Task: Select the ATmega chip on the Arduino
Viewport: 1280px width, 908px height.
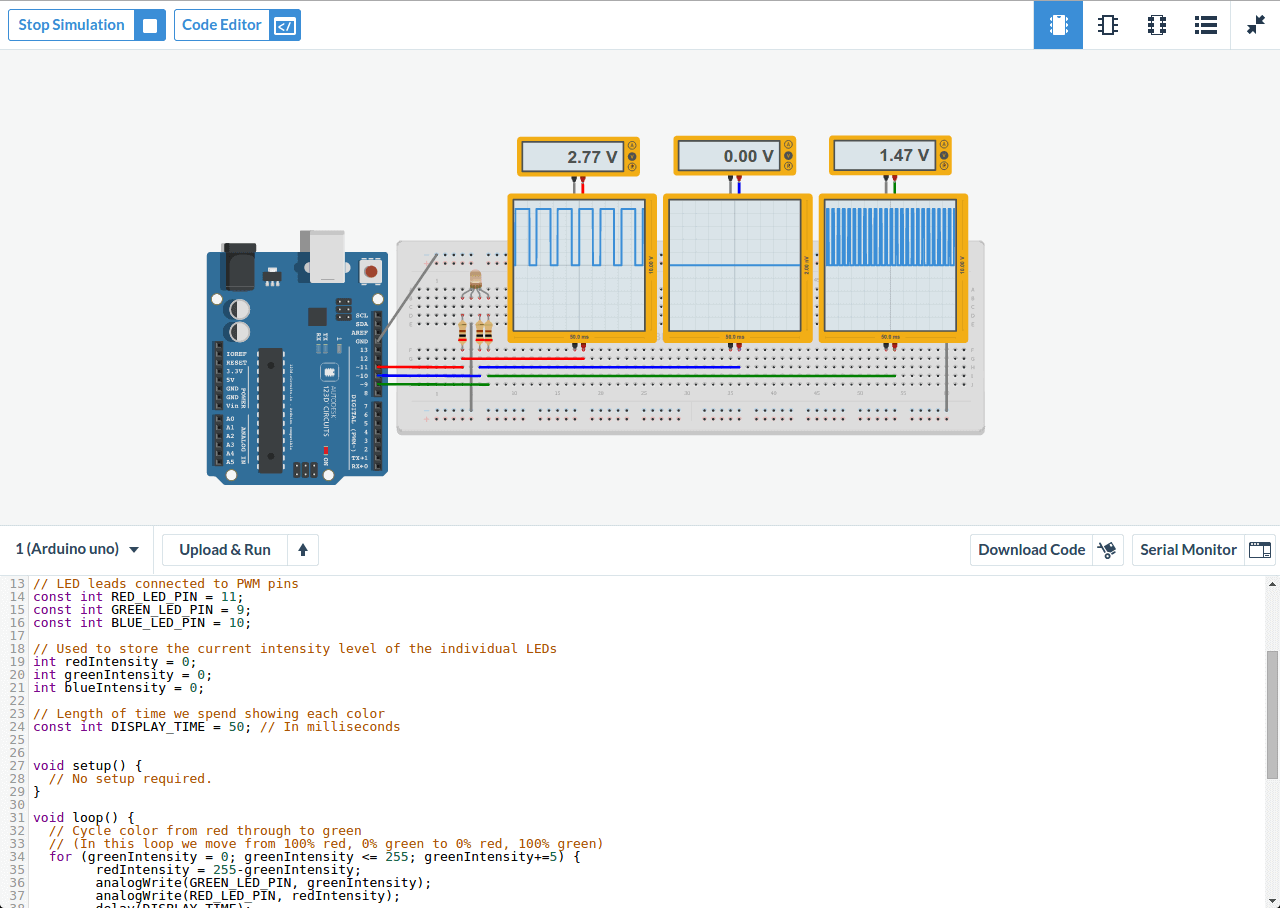Action: click(x=271, y=410)
